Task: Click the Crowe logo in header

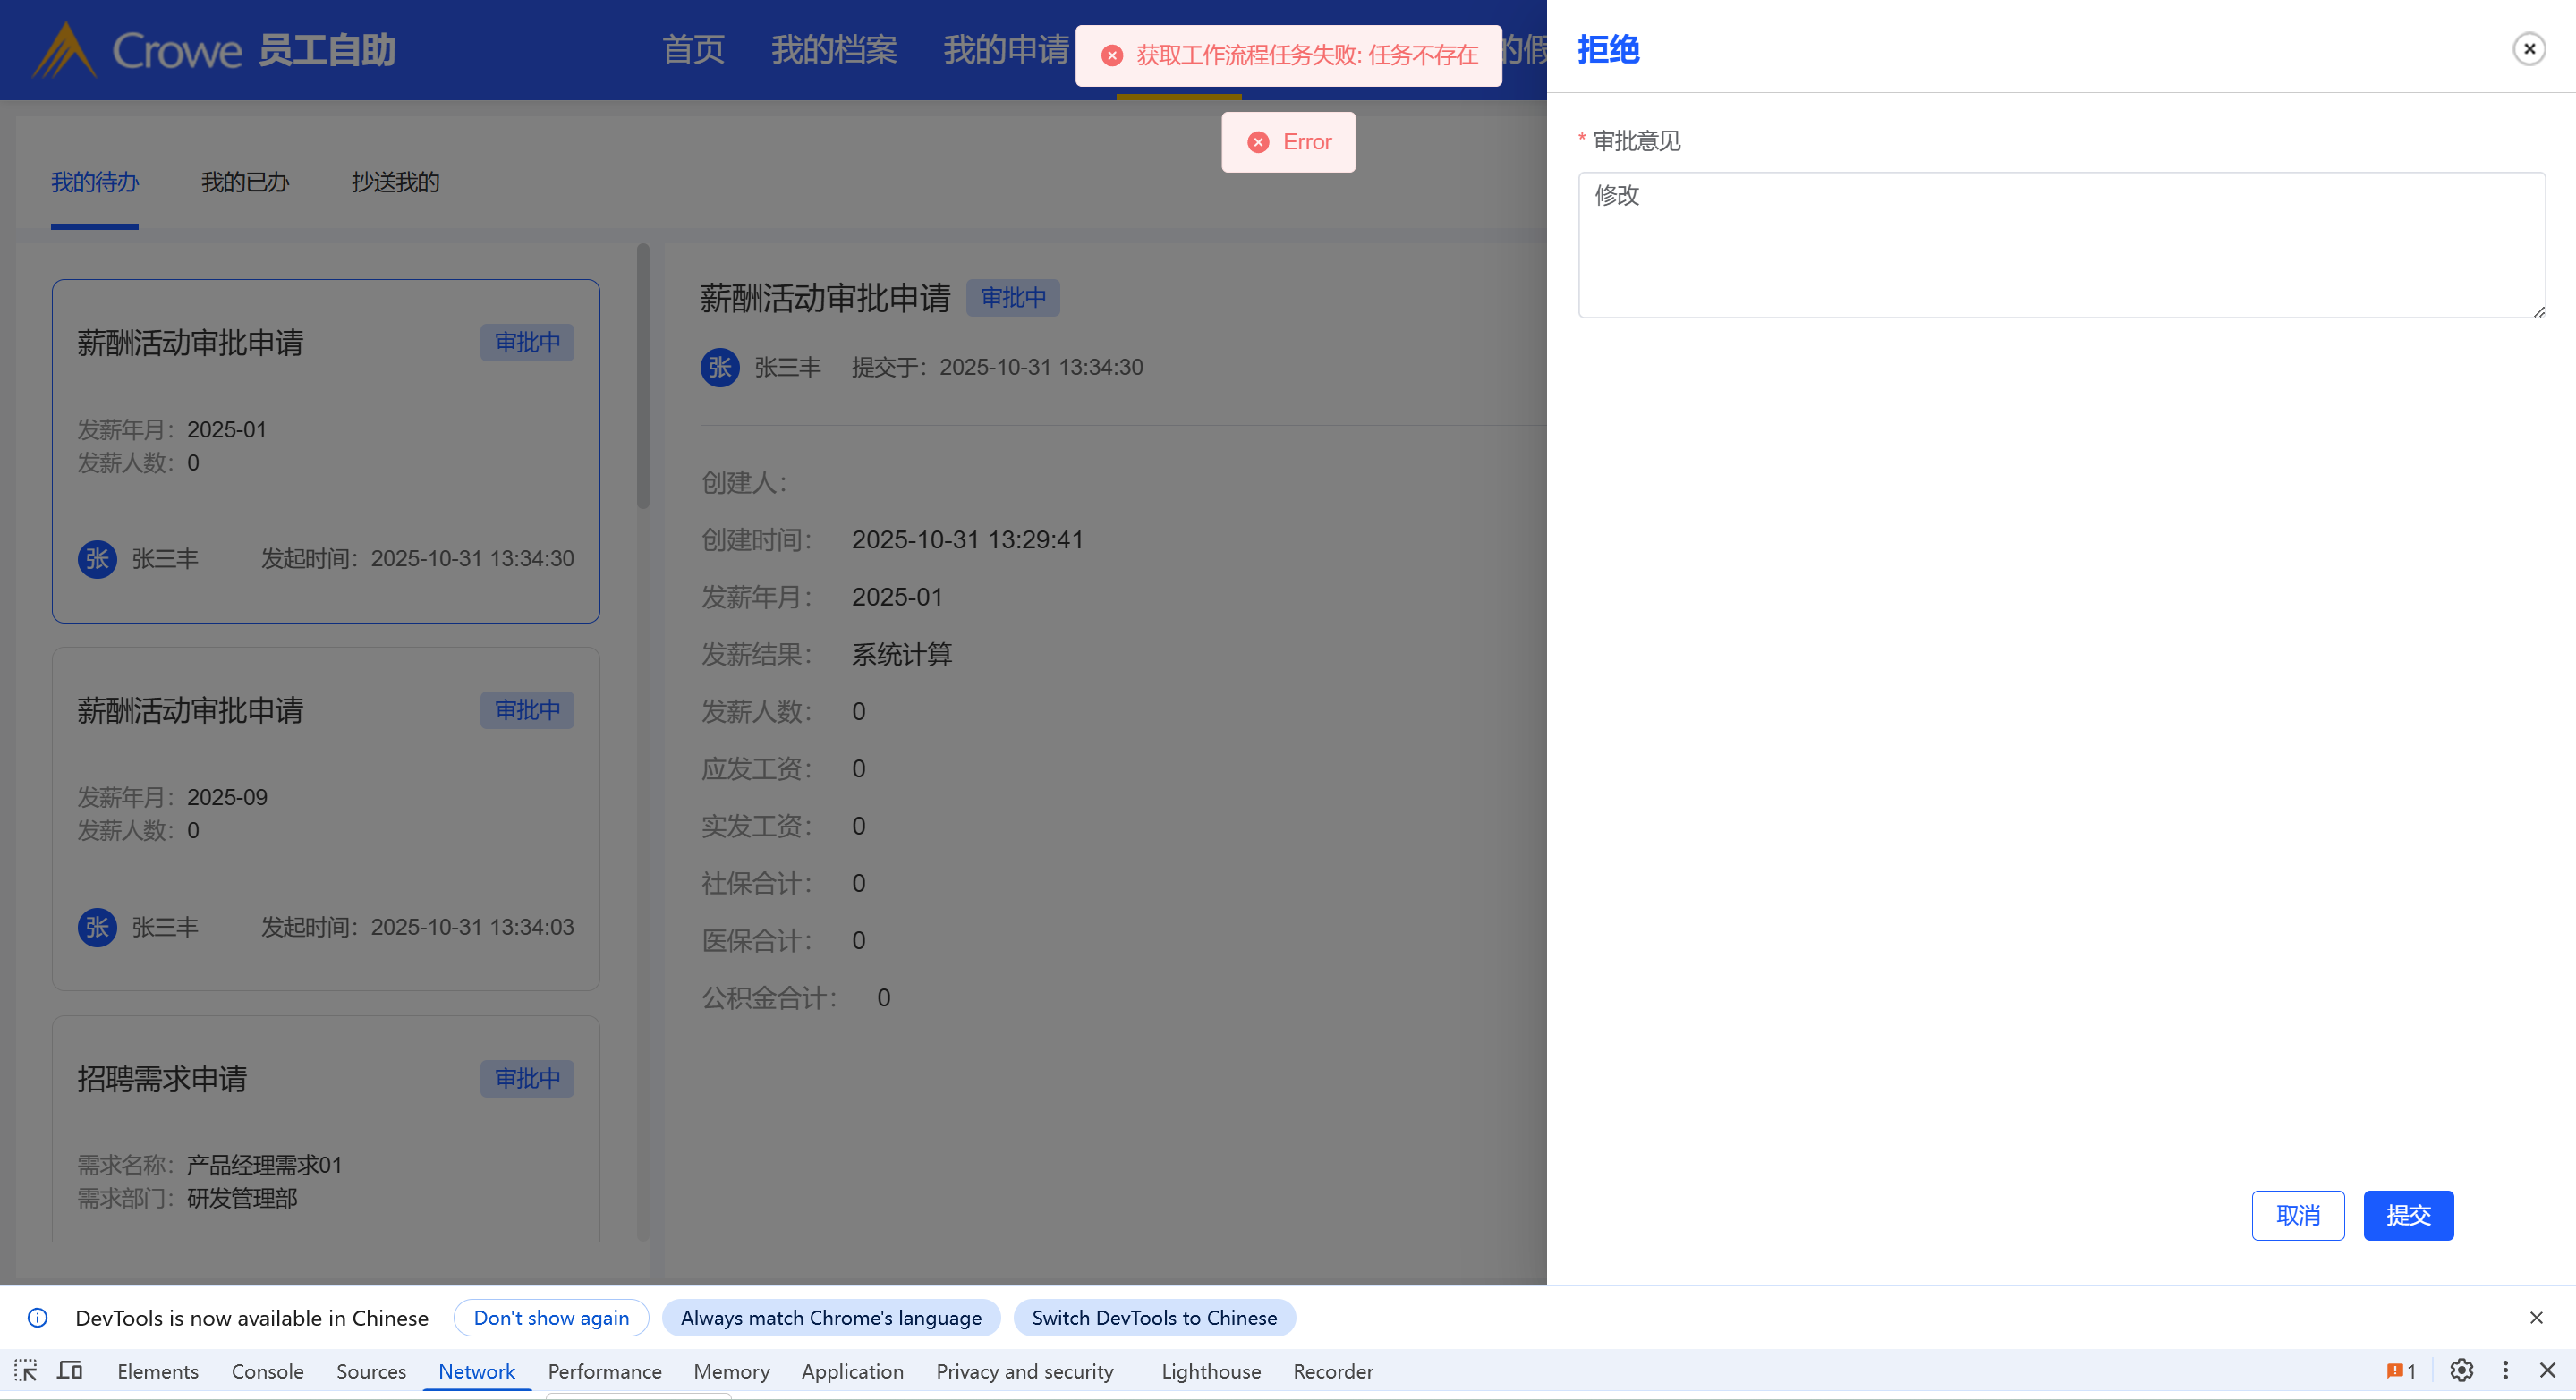Action: coord(138,50)
